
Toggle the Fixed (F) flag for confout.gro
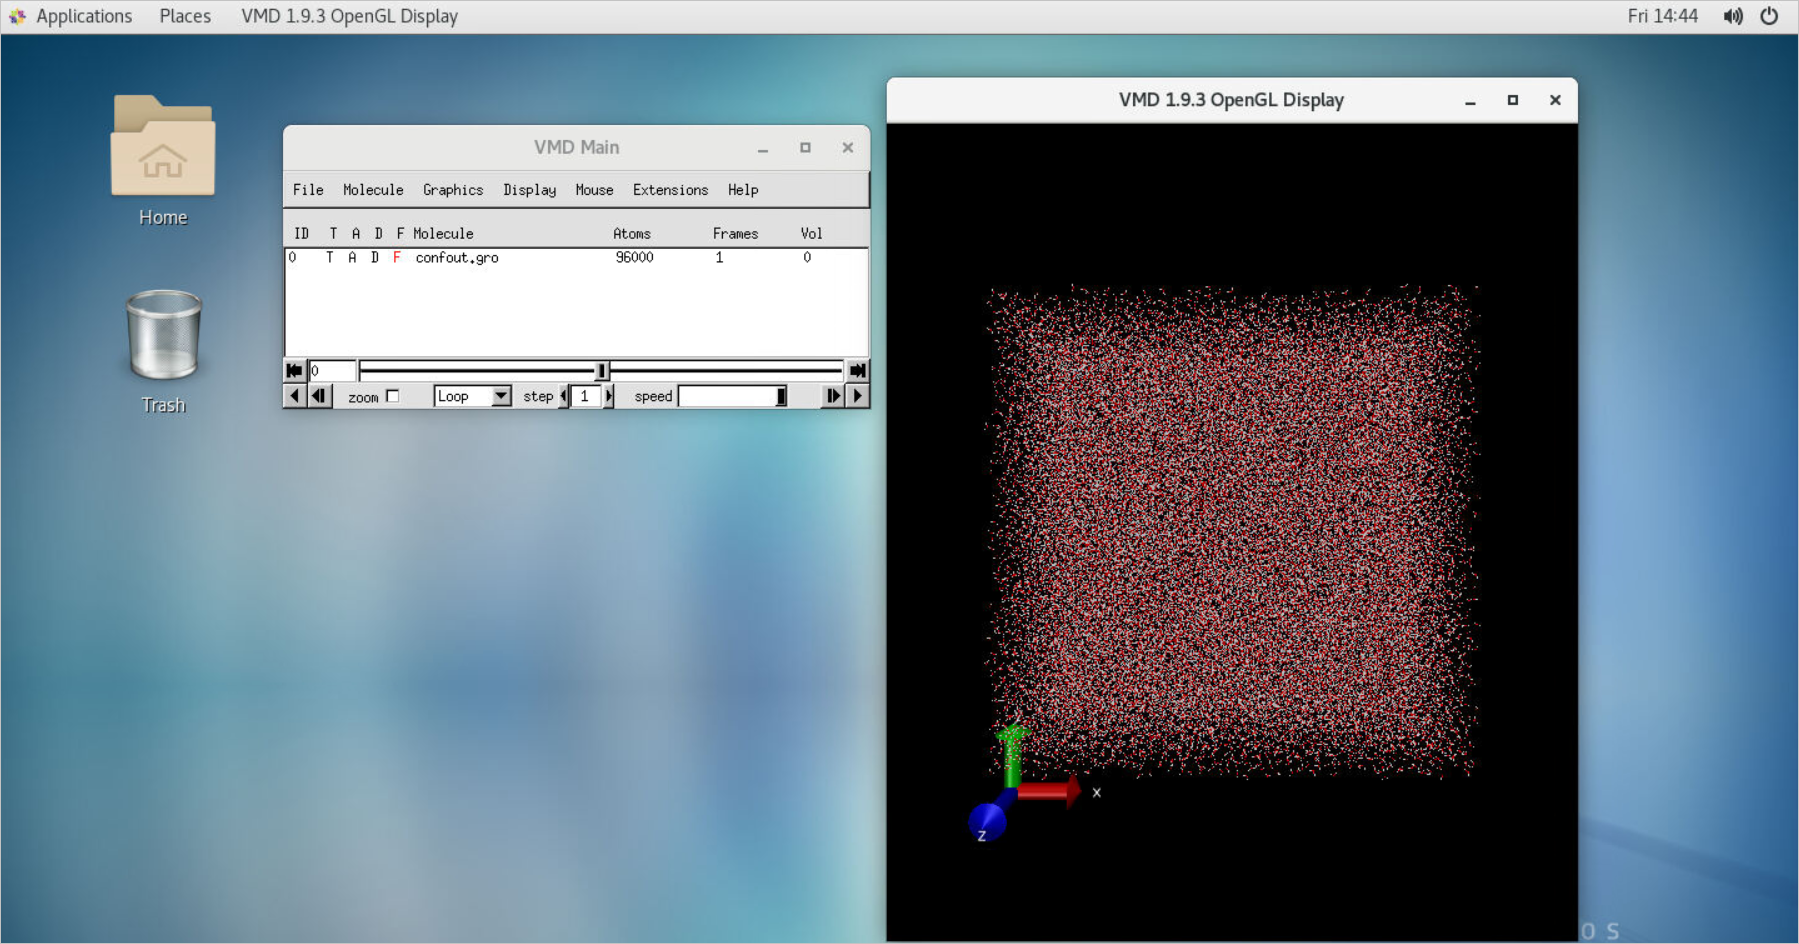pyautogui.click(x=397, y=258)
